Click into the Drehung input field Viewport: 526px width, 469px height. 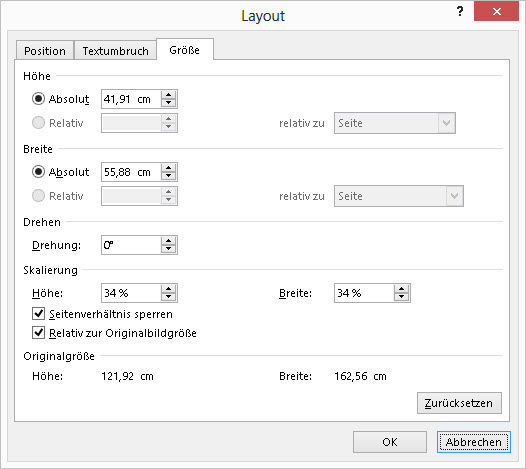point(131,245)
